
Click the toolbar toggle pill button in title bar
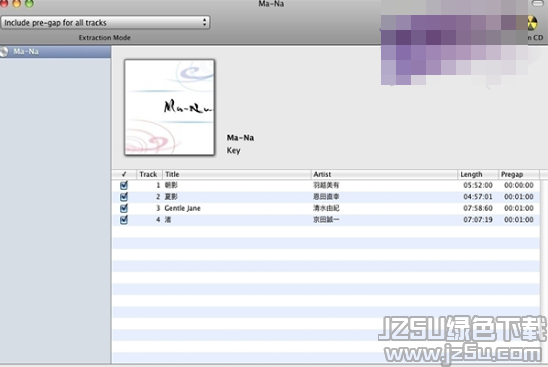click(x=538, y=3)
